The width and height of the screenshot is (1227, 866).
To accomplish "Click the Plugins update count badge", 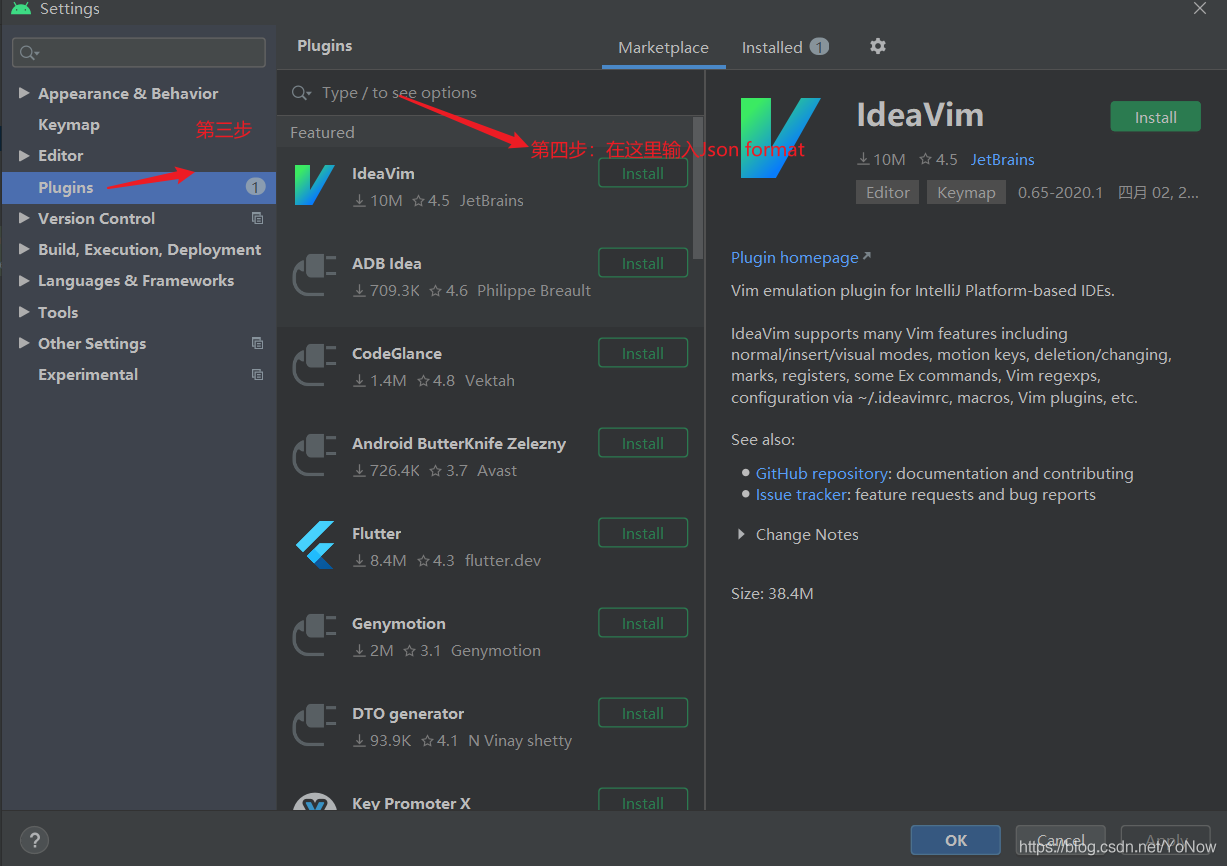I will click(x=255, y=187).
